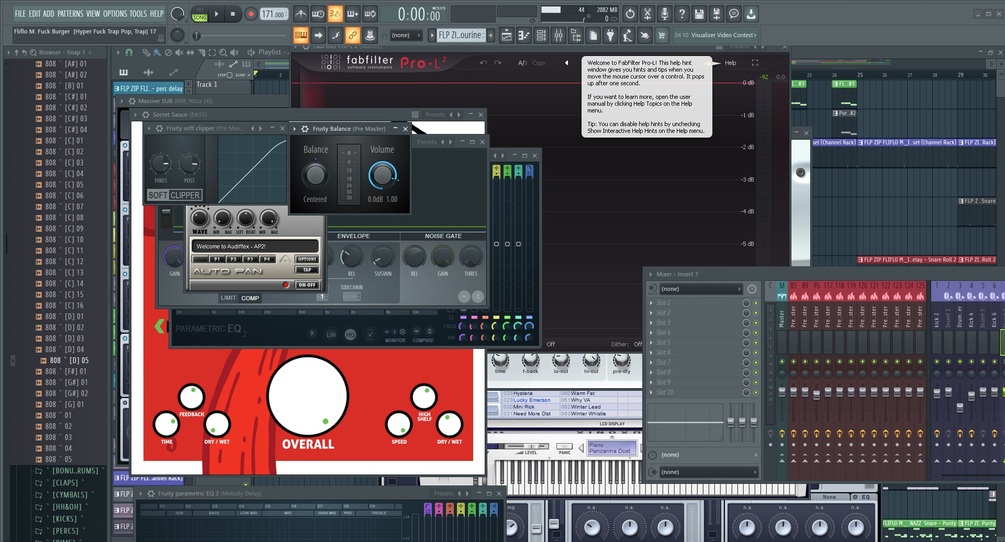The image size is (1005, 542).
Task: Adjust the Fruity Balance Balance knob
Action: coord(315,174)
